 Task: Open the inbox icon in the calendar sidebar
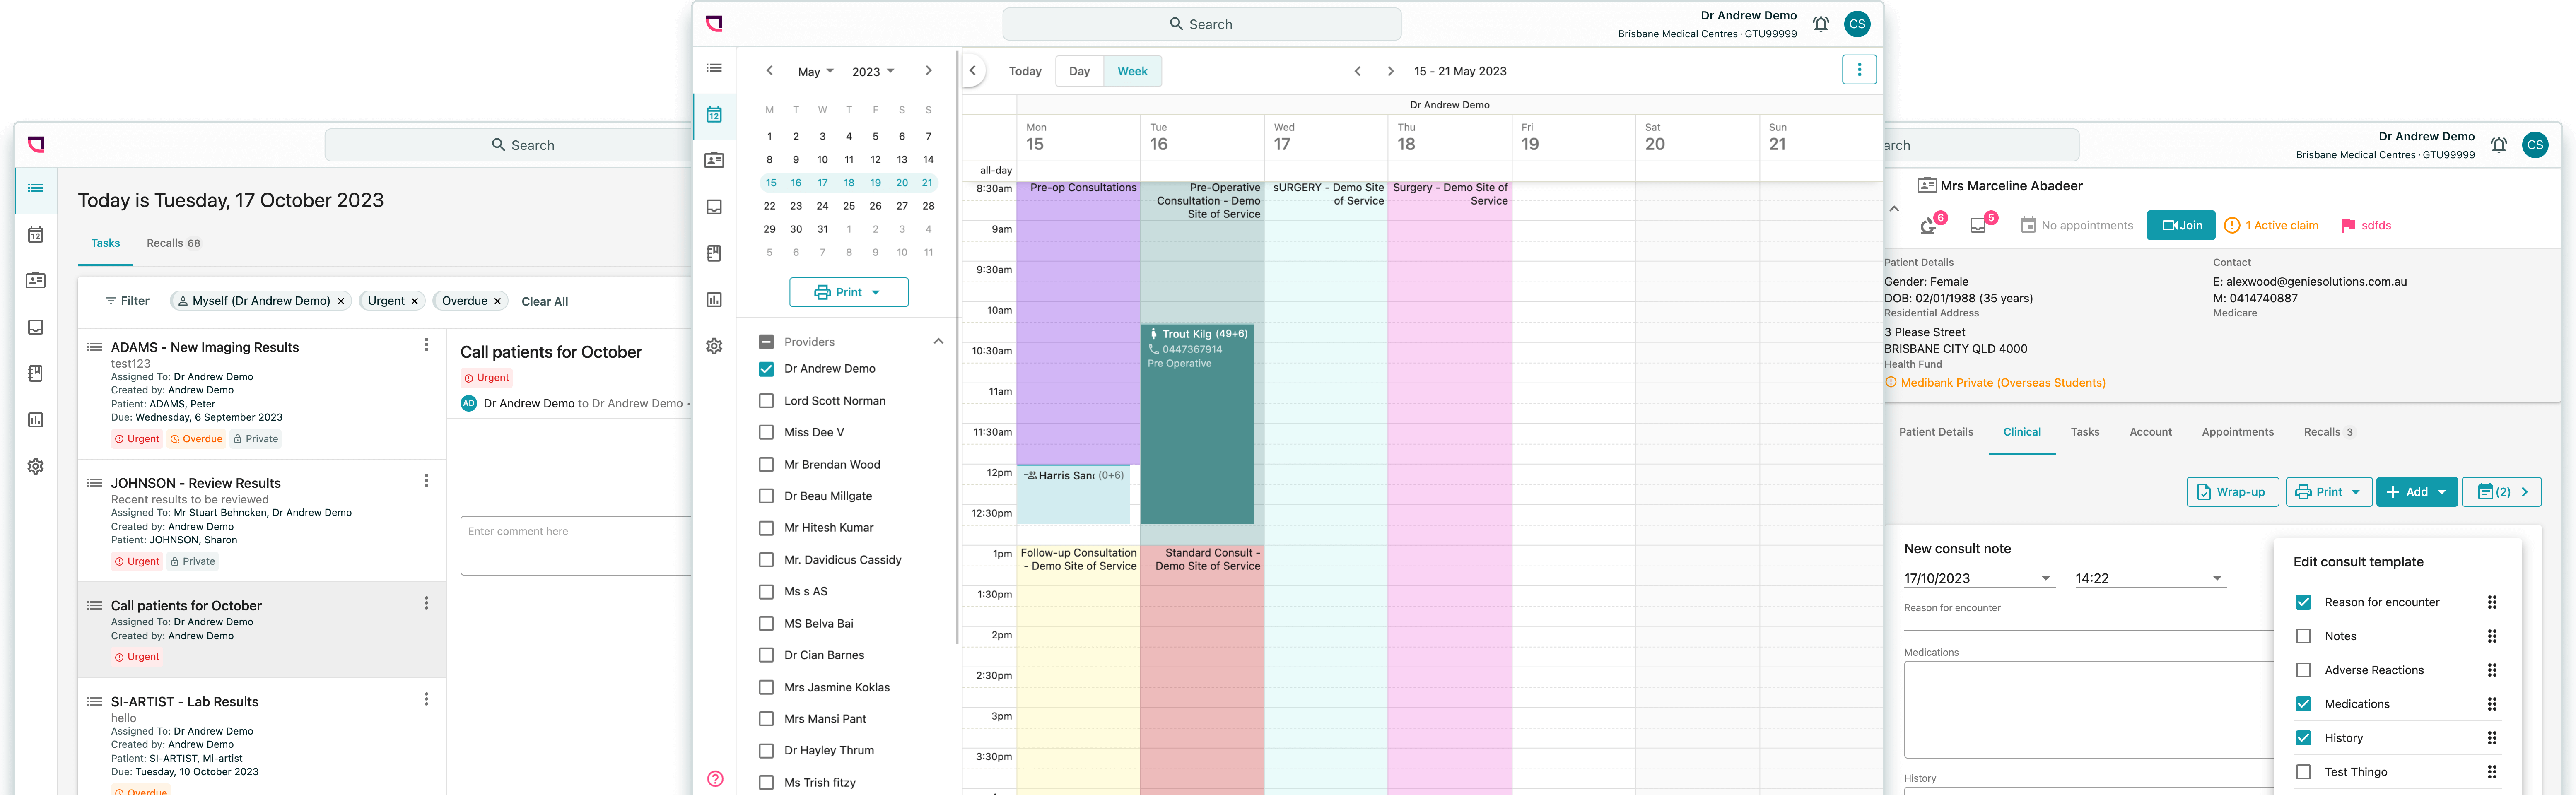(714, 207)
